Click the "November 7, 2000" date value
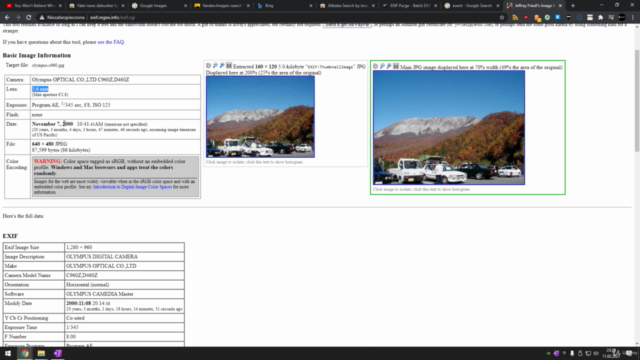This screenshot has width=640, height=360. pyautogui.click(x=52, y=124)
